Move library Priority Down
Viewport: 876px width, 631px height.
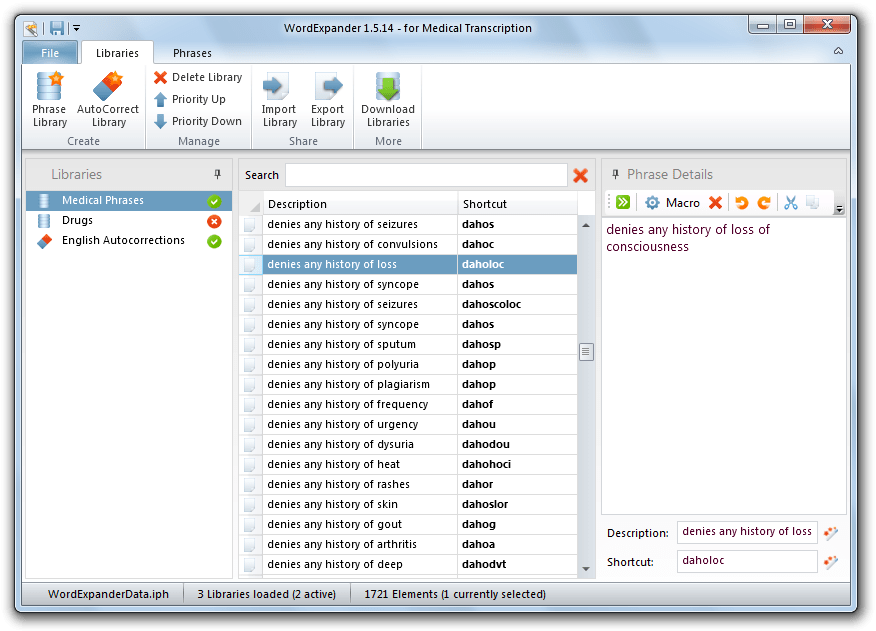pos(198,121)
